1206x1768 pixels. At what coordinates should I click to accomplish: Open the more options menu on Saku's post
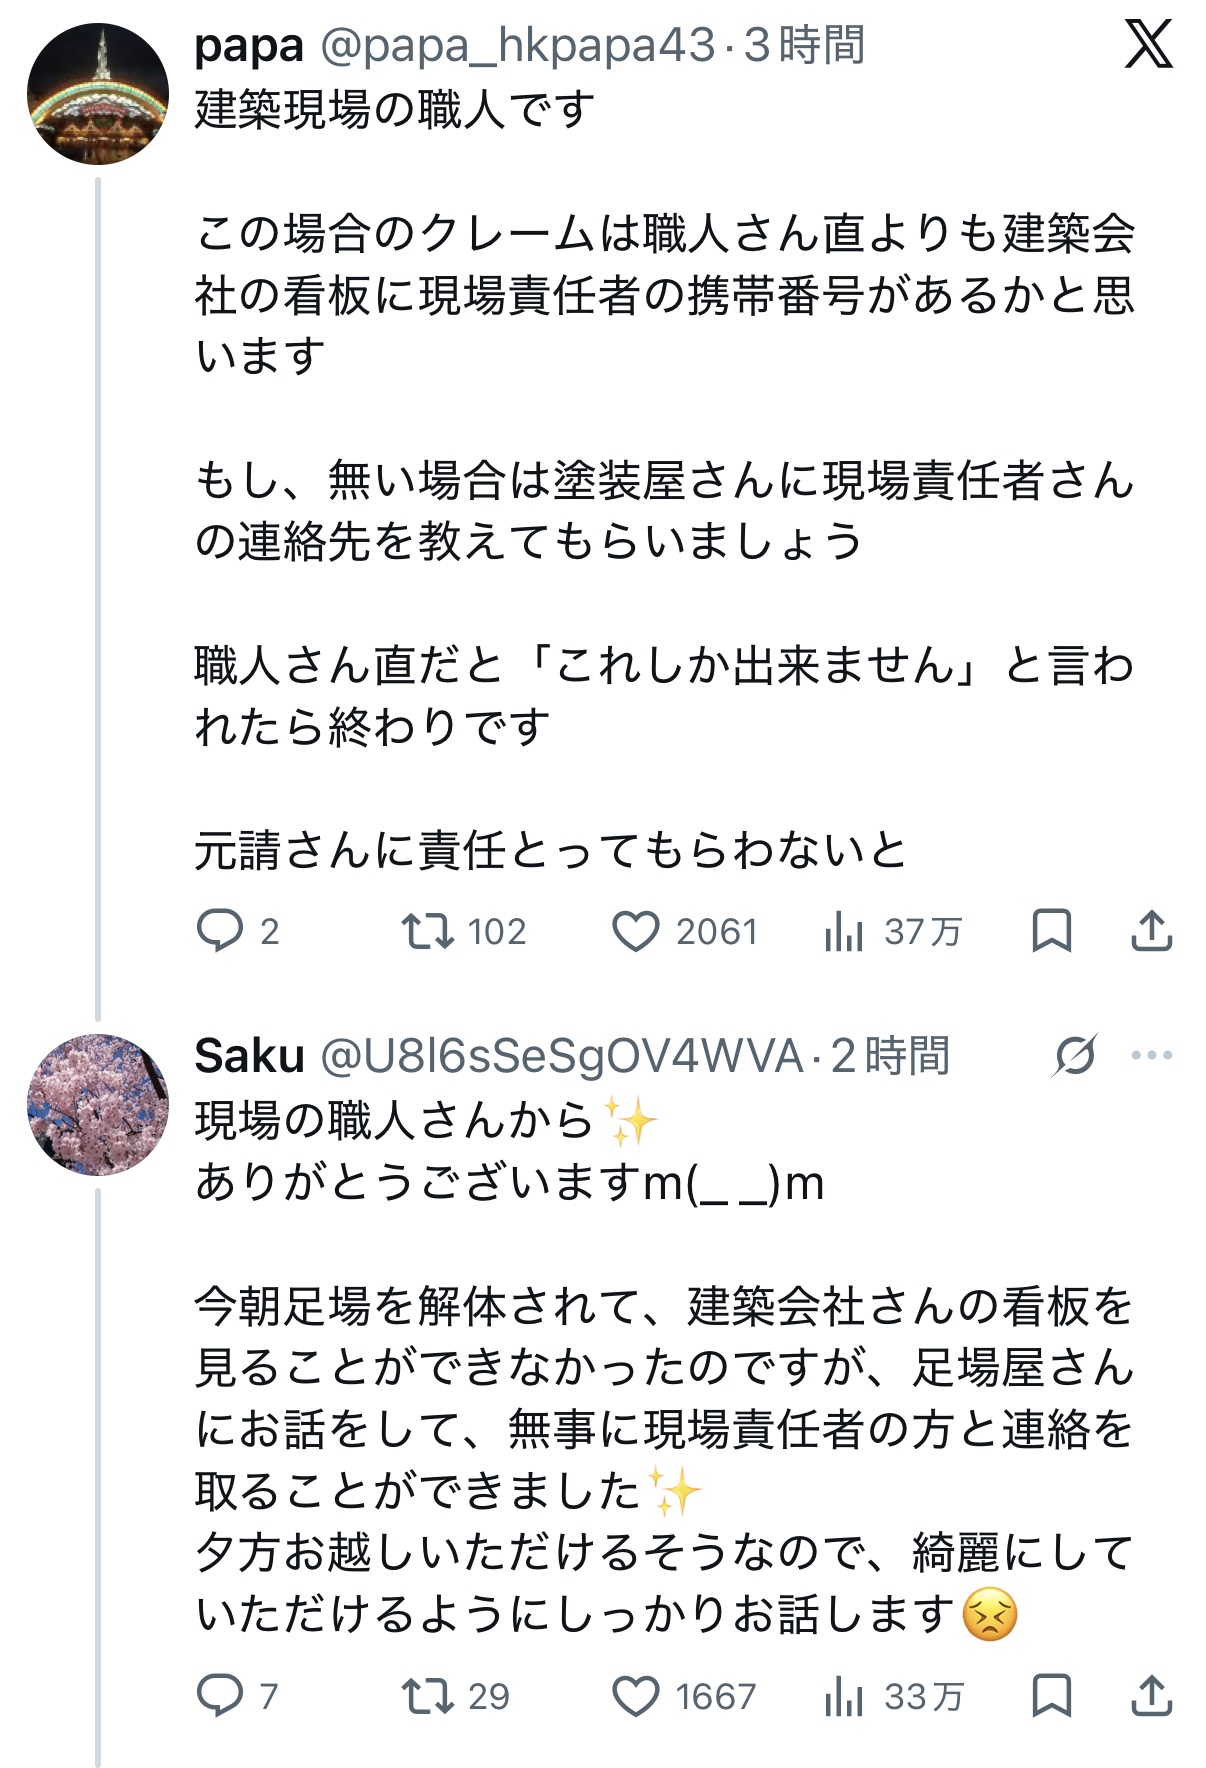click(x=1151, y=1055)
